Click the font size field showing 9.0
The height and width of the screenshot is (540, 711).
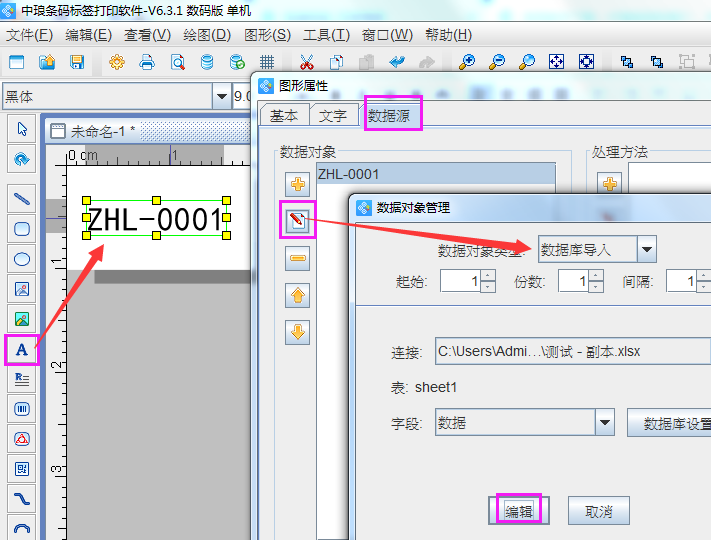[x=241, y=96]
